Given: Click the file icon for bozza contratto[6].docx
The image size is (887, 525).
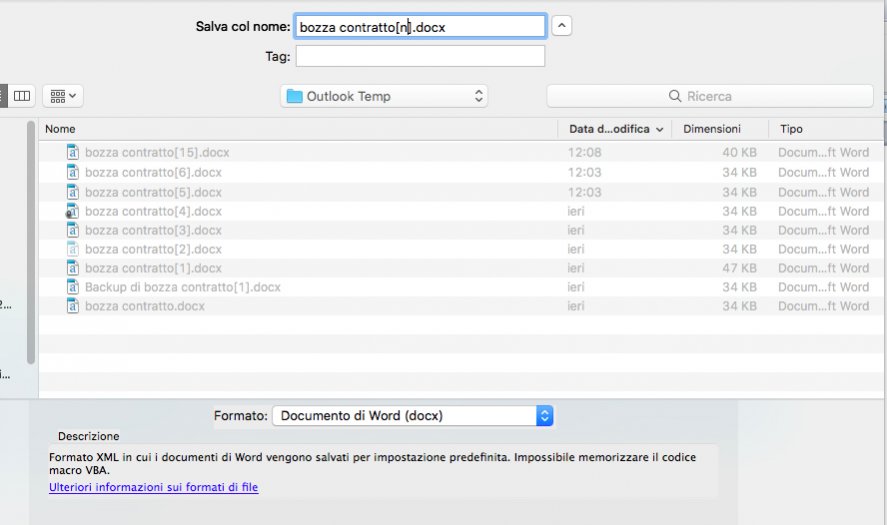Looking at the screenshot, I should point(72,172).
